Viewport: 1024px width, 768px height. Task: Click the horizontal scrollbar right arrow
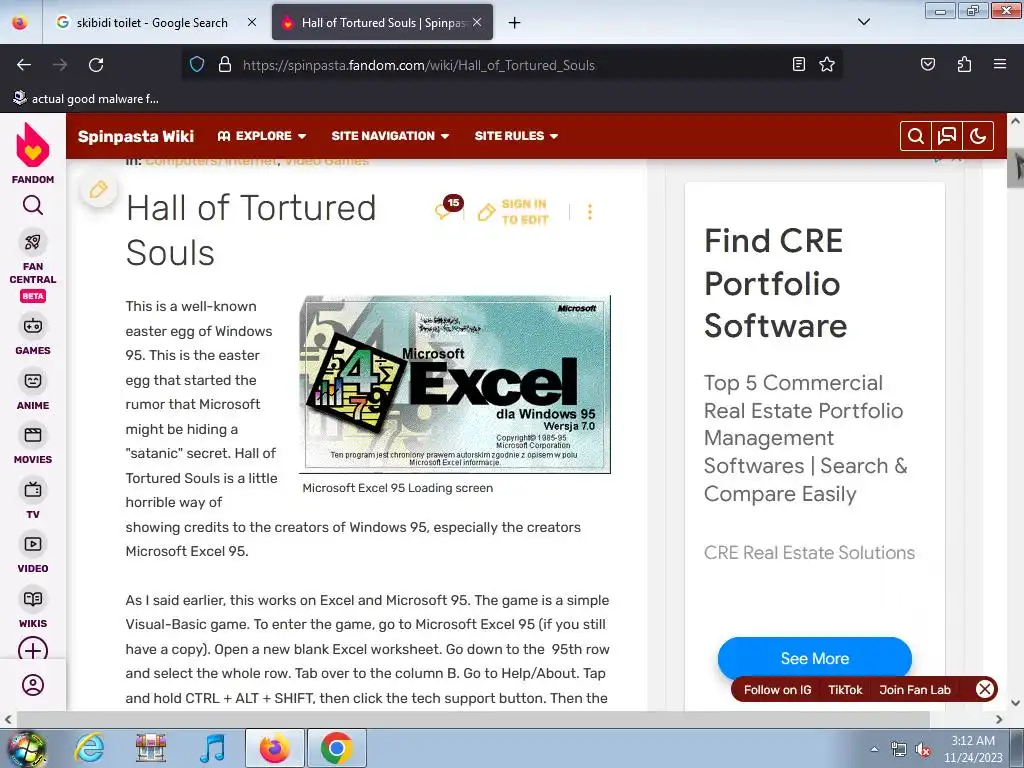999,720
